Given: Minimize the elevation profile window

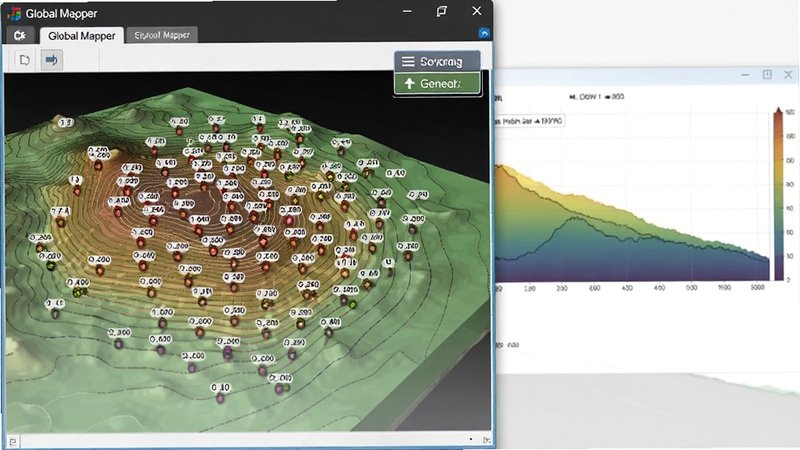Looking at the screenshot, I should tap(745, 75).
